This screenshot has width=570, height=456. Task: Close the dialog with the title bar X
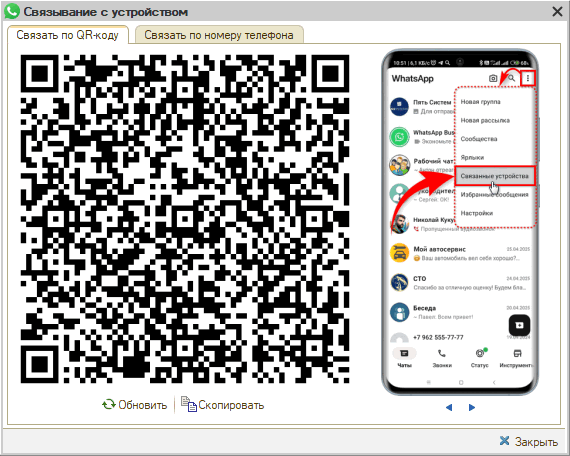(x=557, y=12)
